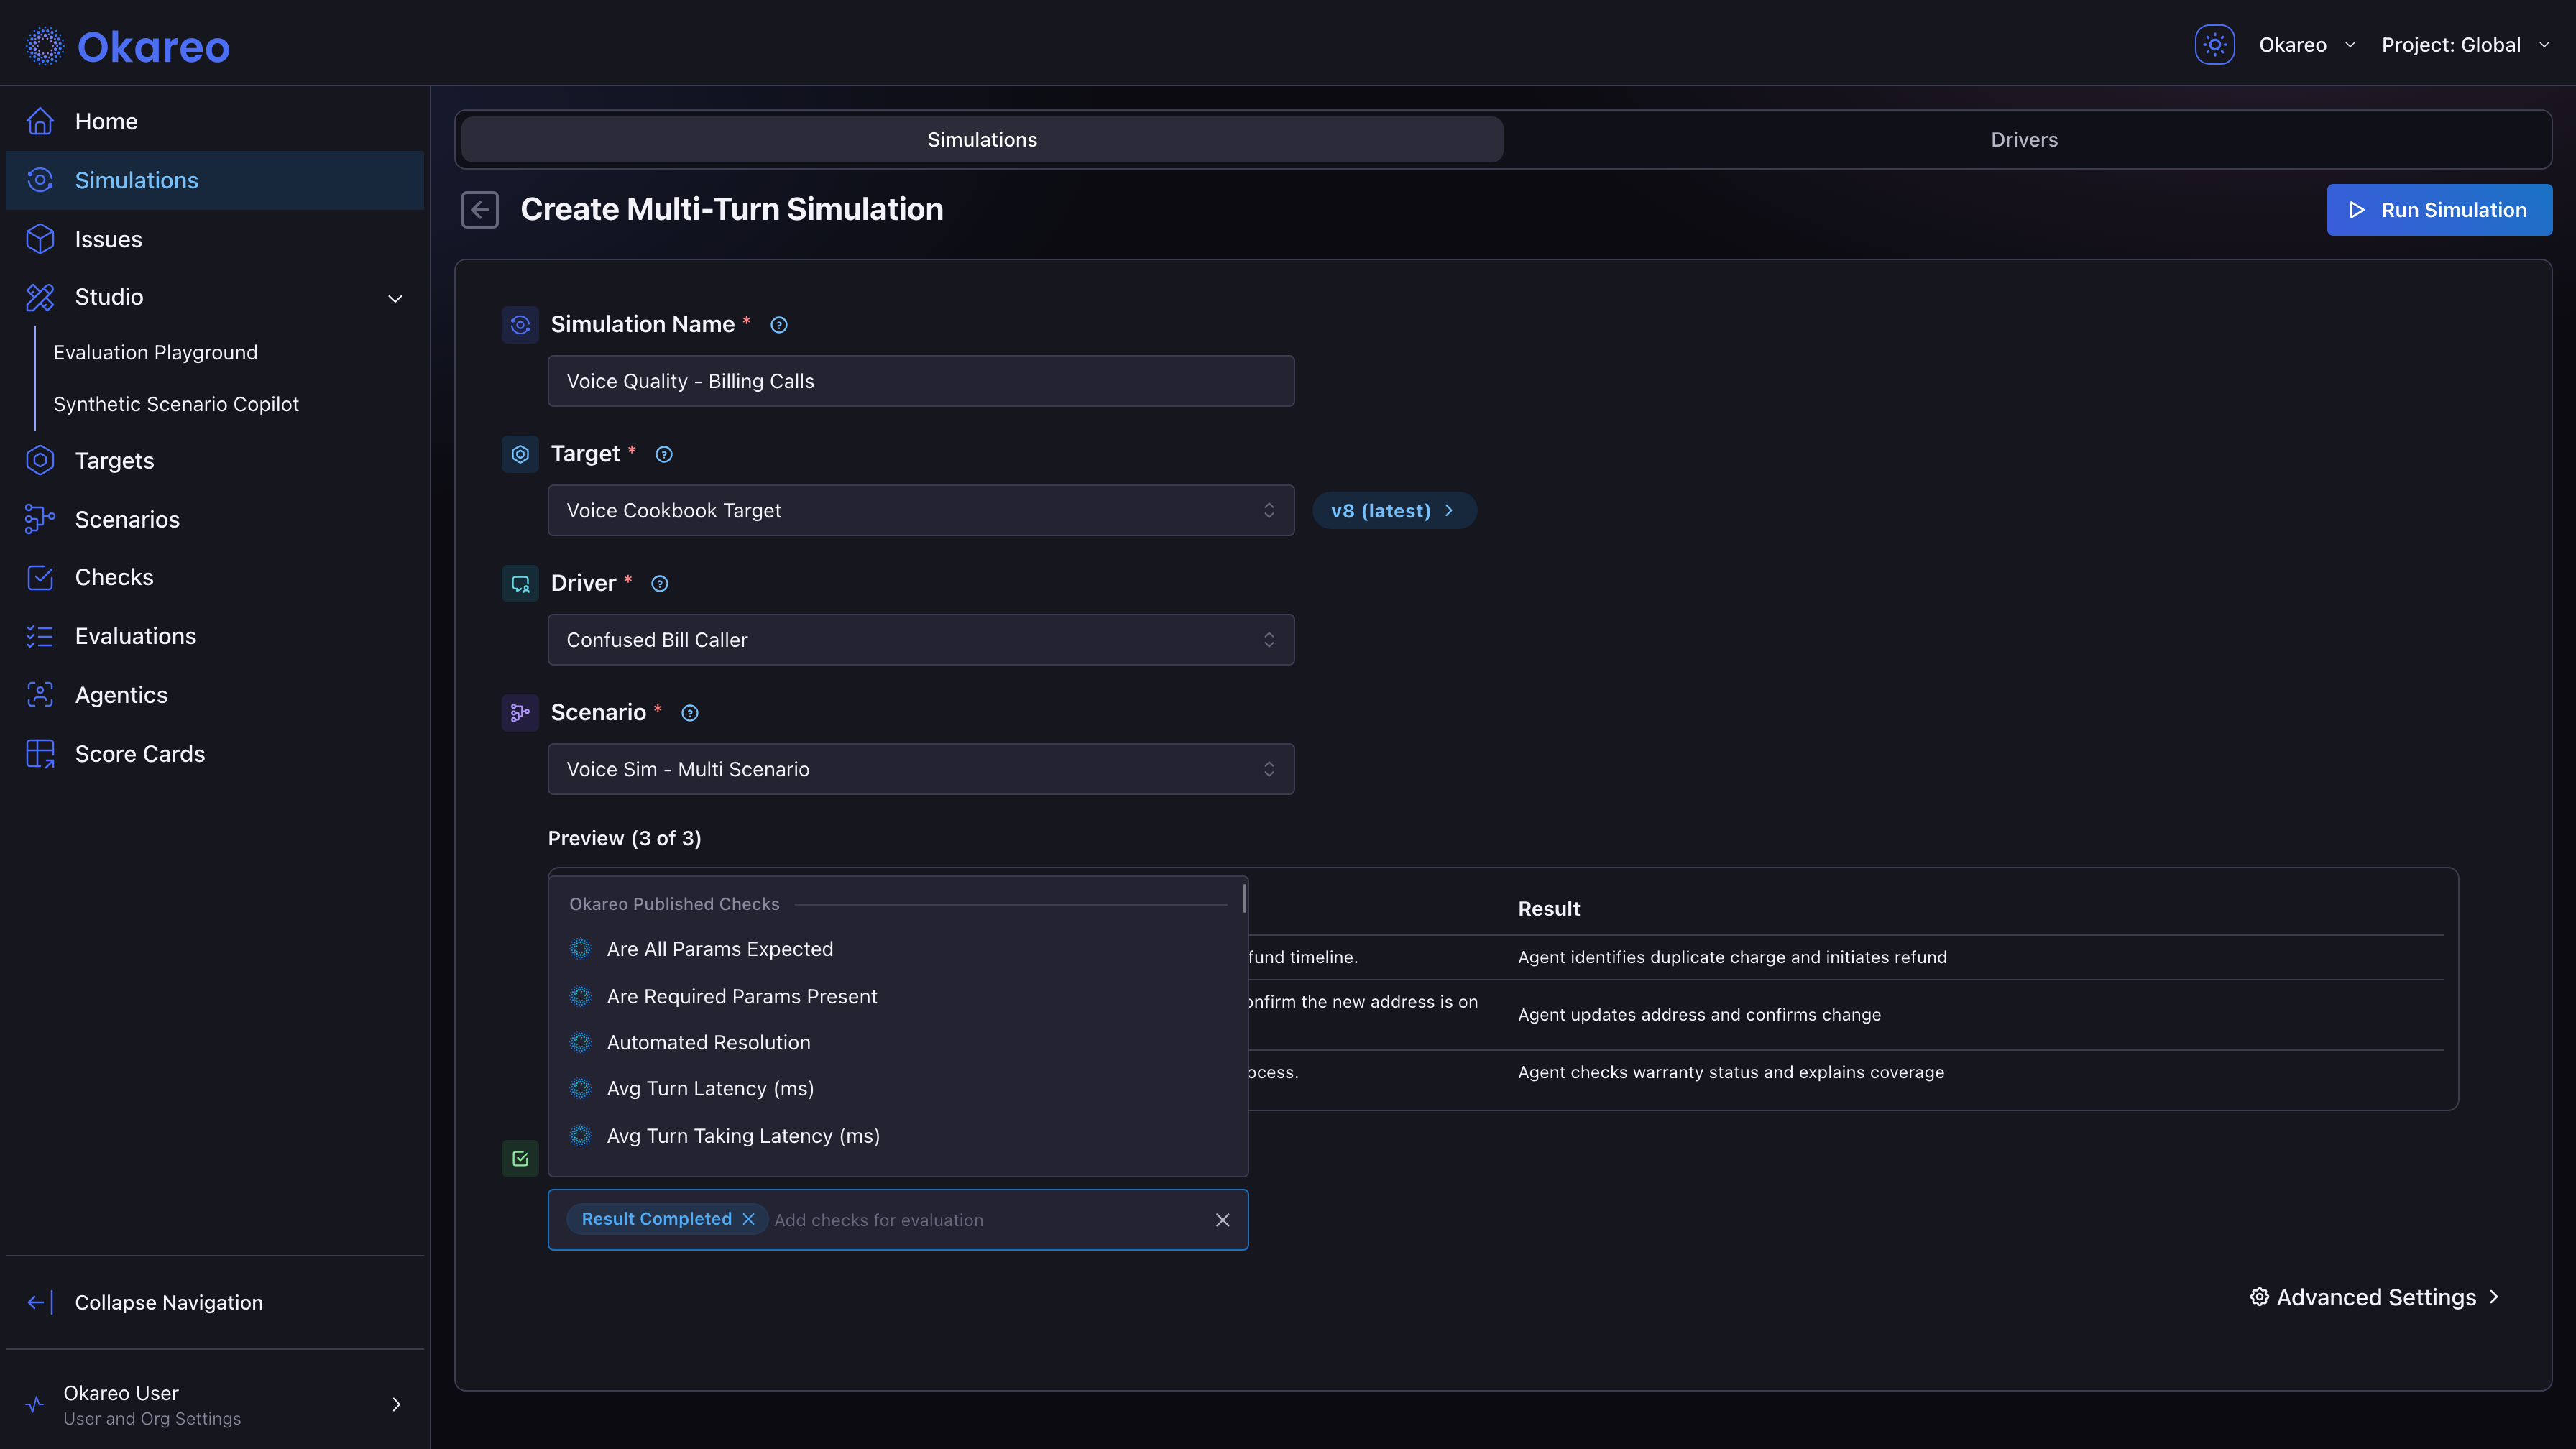Click 'Agent checks warranty status and explains coverage'
This screenshot has height=1449, width=2576.
pos(1731,1072)
